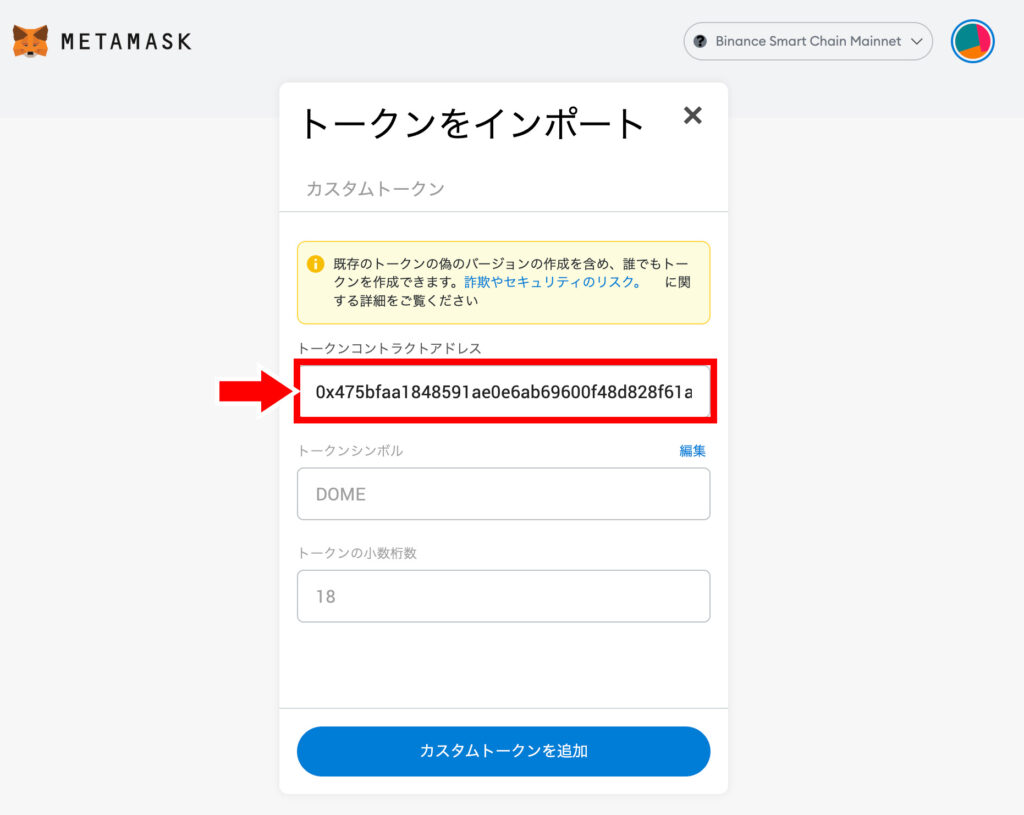Click the トークンシンボル label
Viewport: 1024px width, 815px height.
pos(350,451)
